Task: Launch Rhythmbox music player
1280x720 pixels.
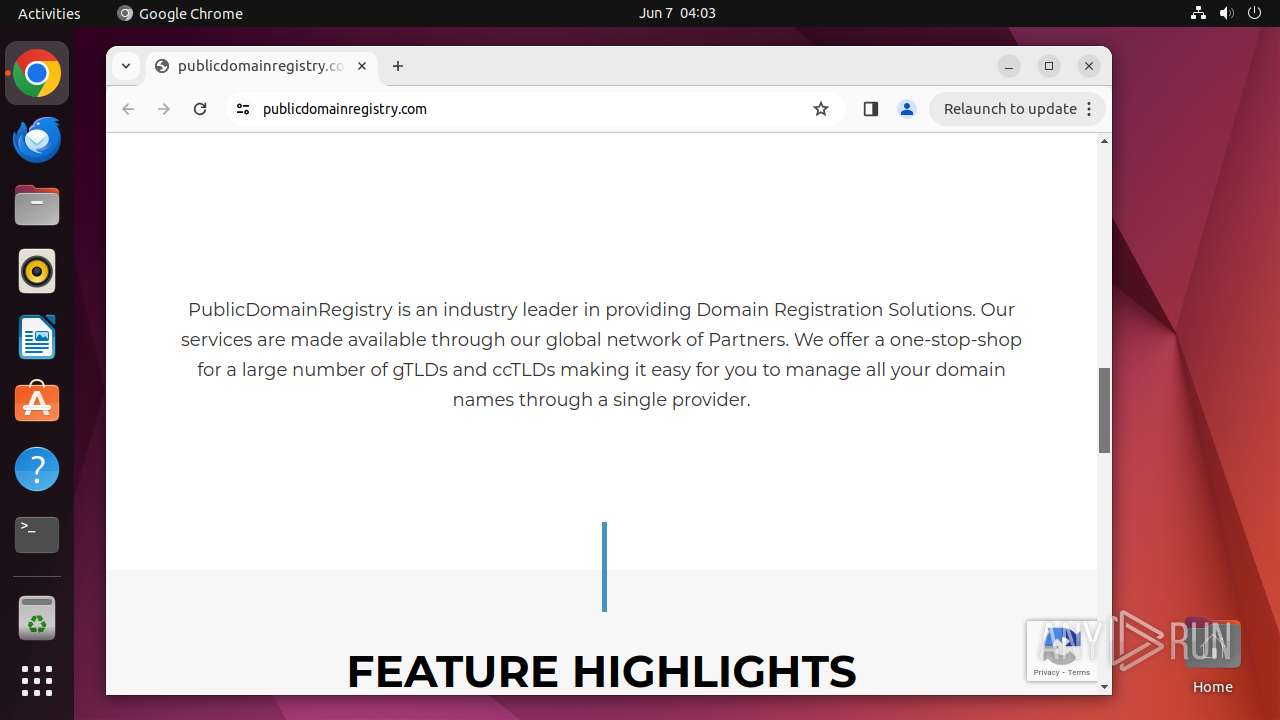Action: point(37,272)
